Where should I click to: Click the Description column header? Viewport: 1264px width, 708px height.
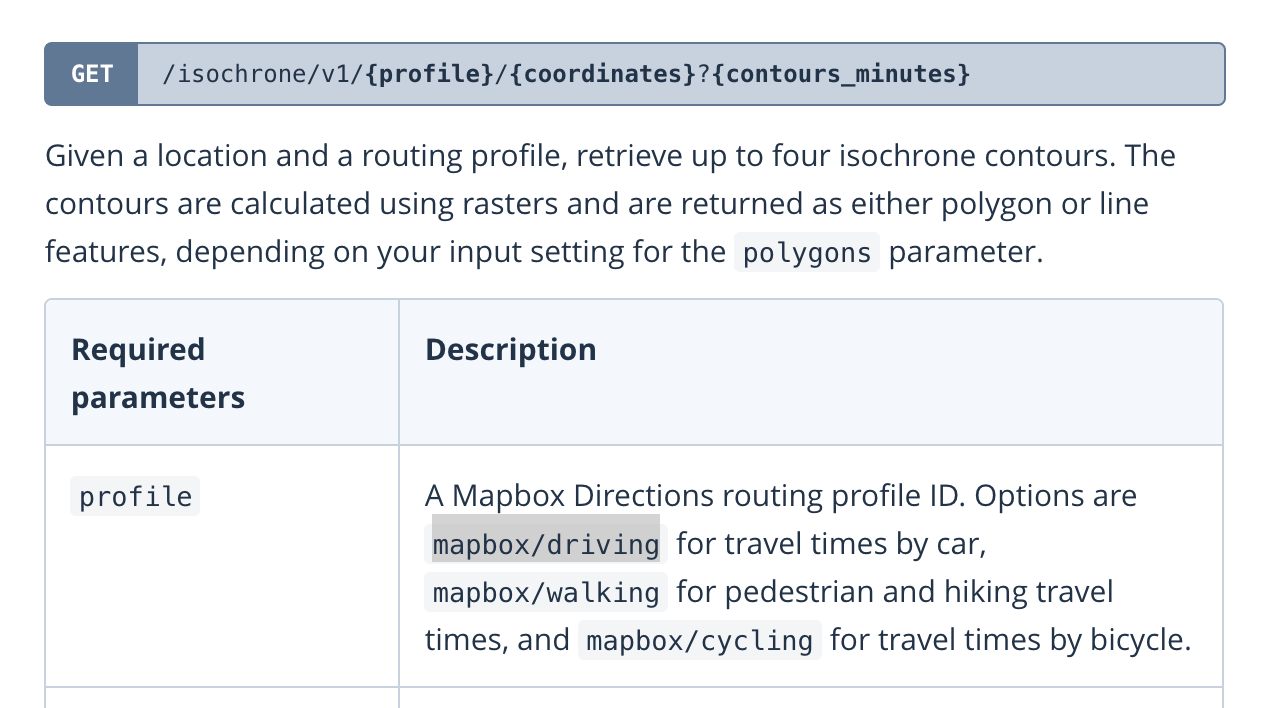[x=511, y=349]
